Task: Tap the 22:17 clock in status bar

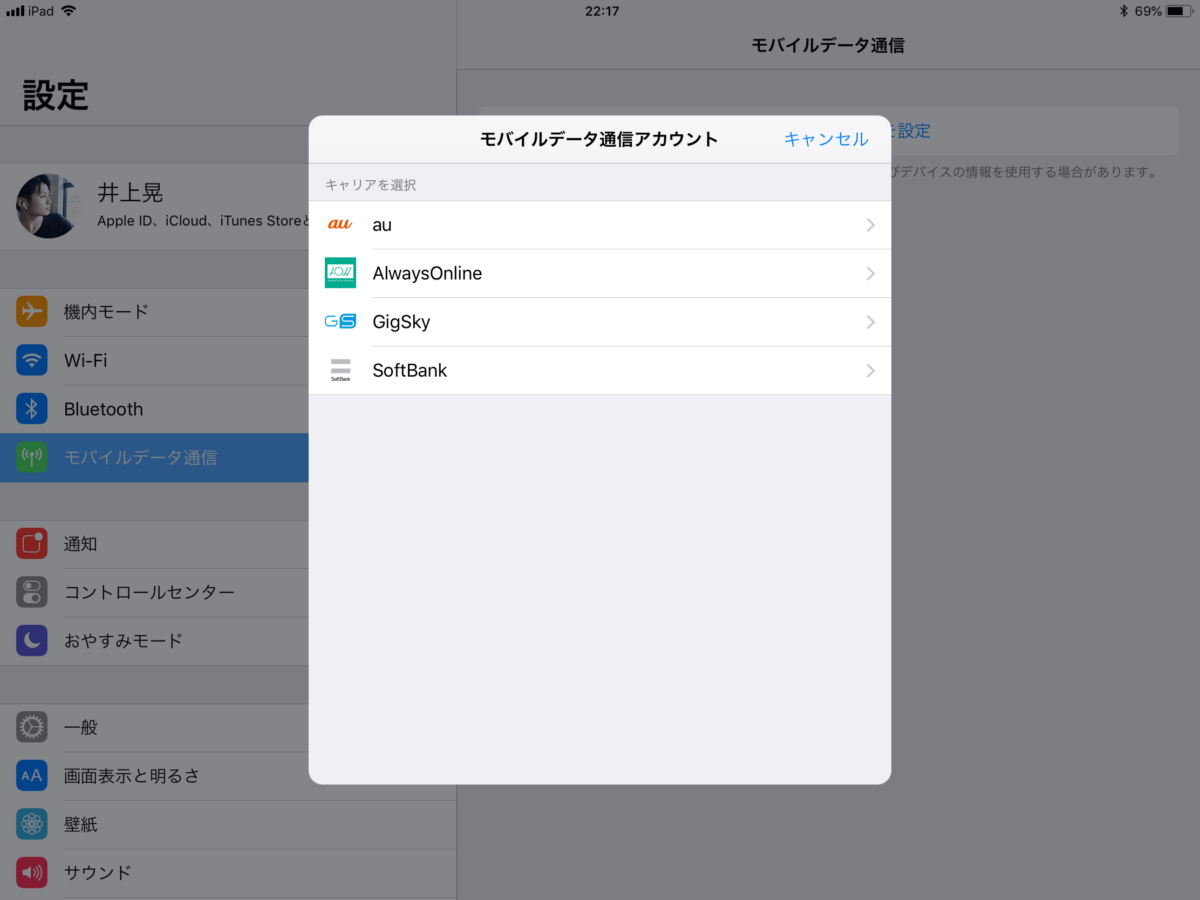Action: coord(602,11)
